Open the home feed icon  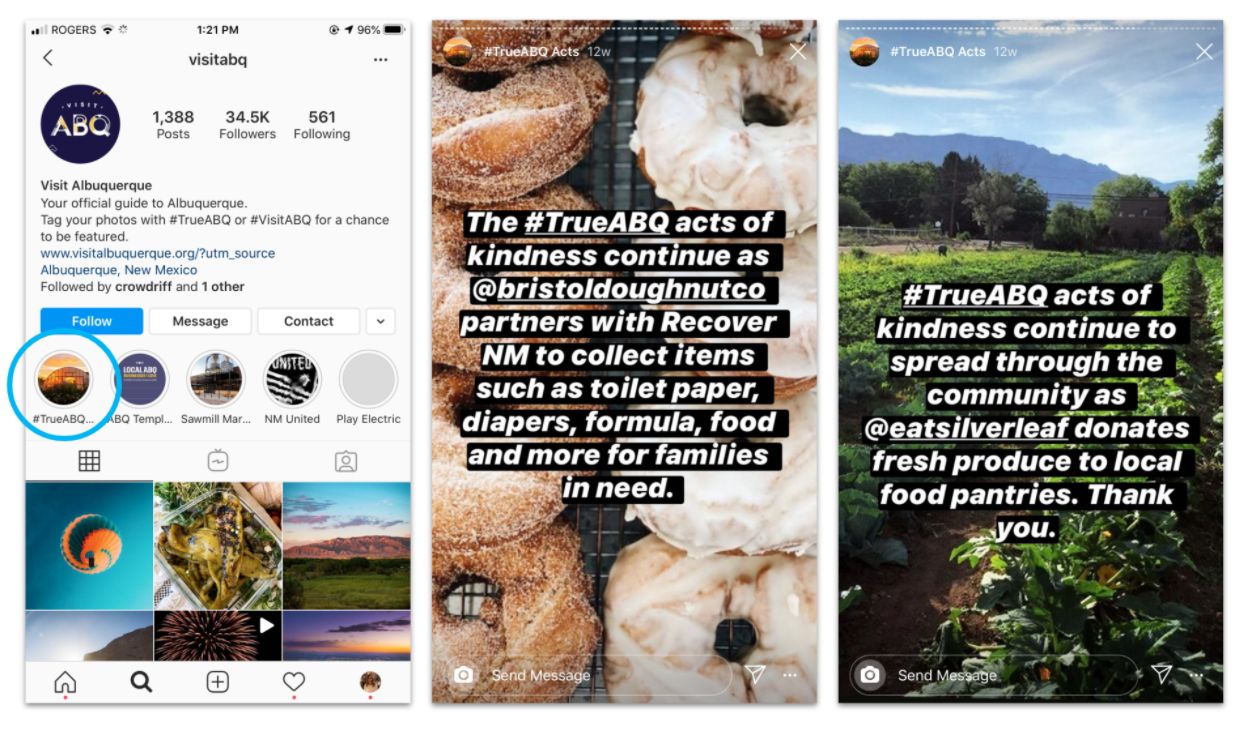coord(65,682)
